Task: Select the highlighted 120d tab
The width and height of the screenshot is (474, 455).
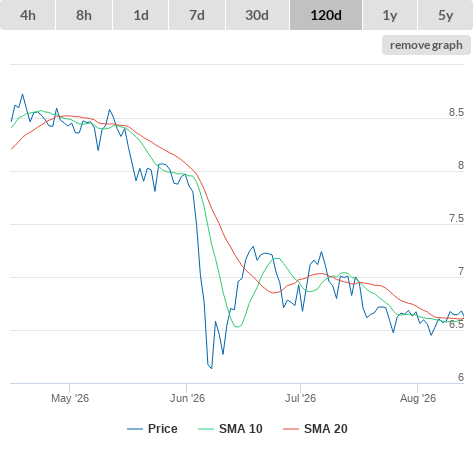Action: pyautogui.click(x=326, y=15)
